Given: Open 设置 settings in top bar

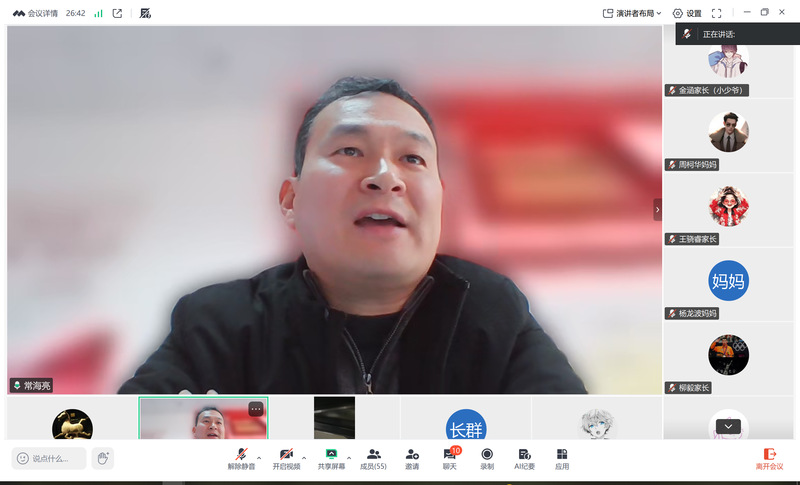Looking at the screenshot, I should coord(687,13).
